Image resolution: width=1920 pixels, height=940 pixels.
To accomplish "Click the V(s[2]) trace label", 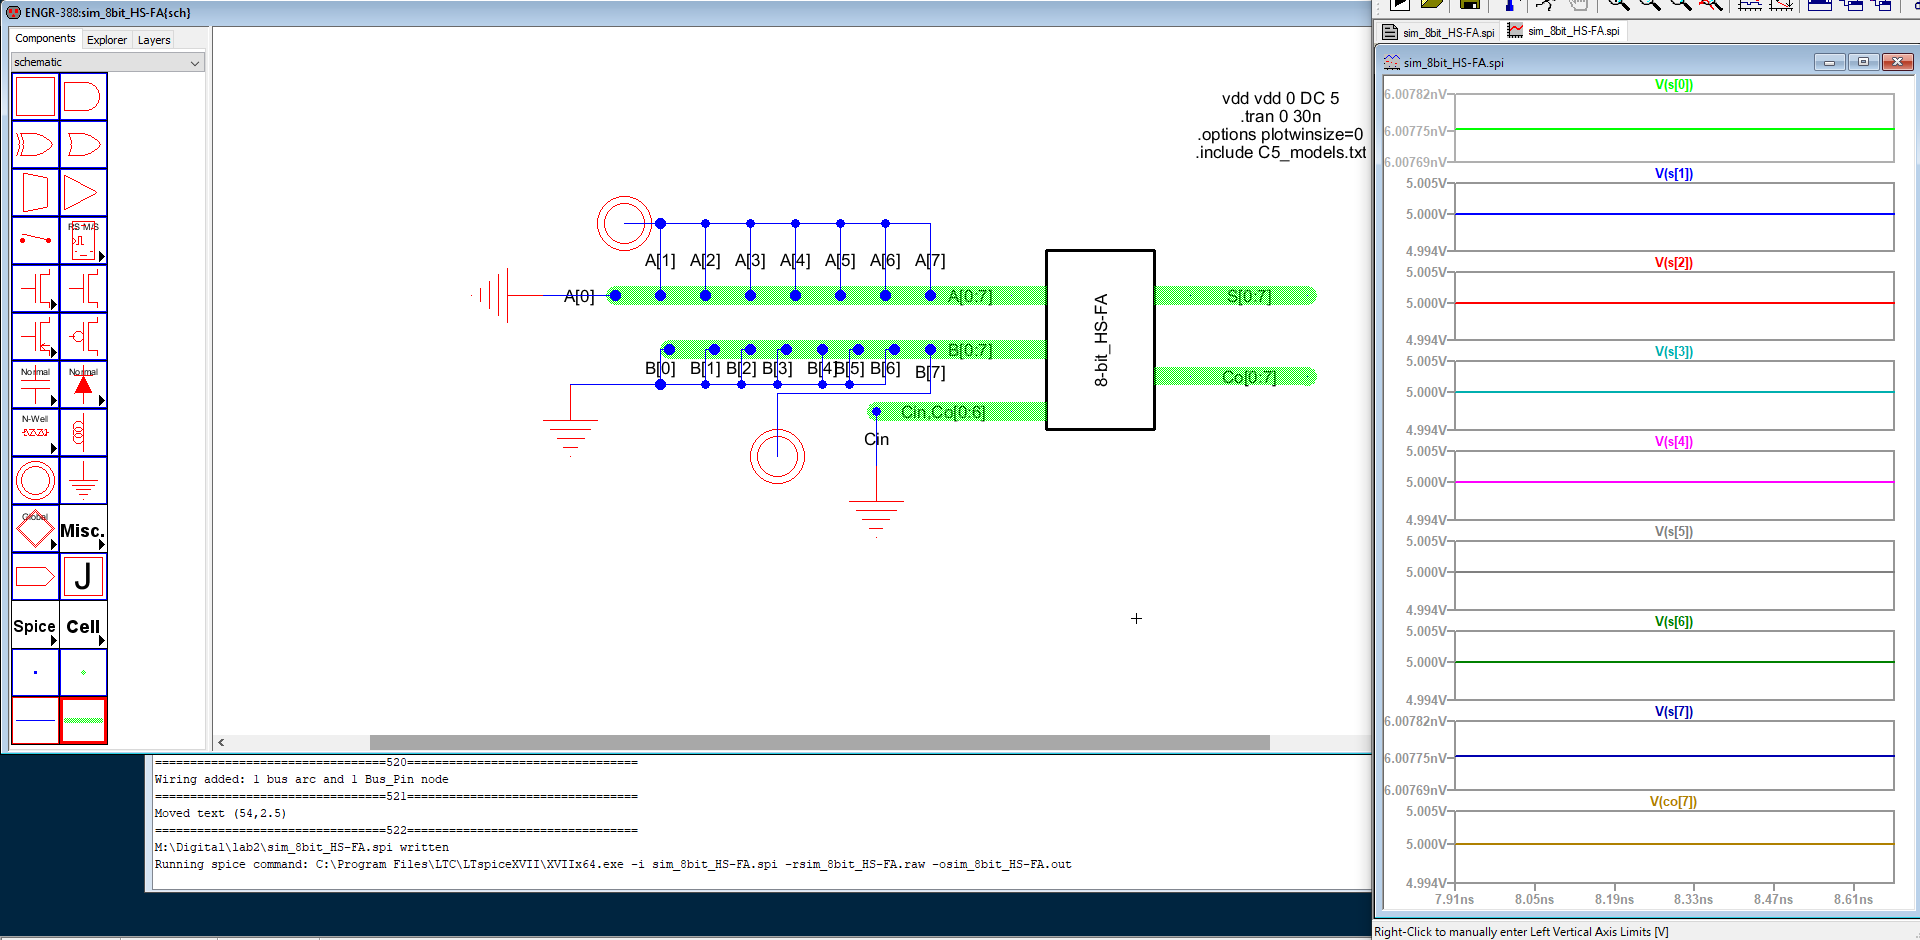I will coord(1674,262).
